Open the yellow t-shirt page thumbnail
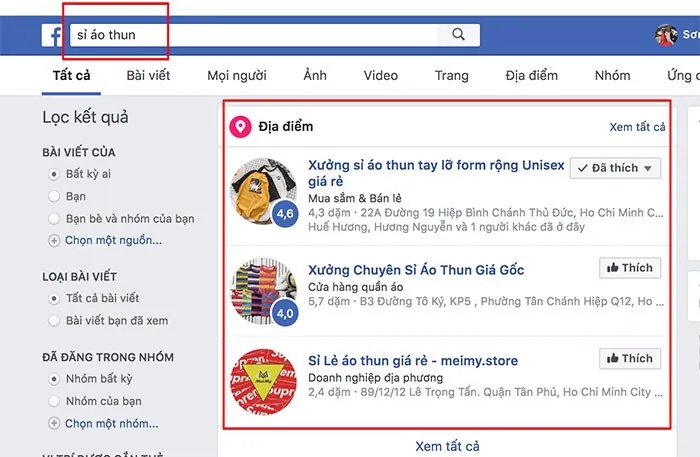700x457 pixels. tap(263, 191)
